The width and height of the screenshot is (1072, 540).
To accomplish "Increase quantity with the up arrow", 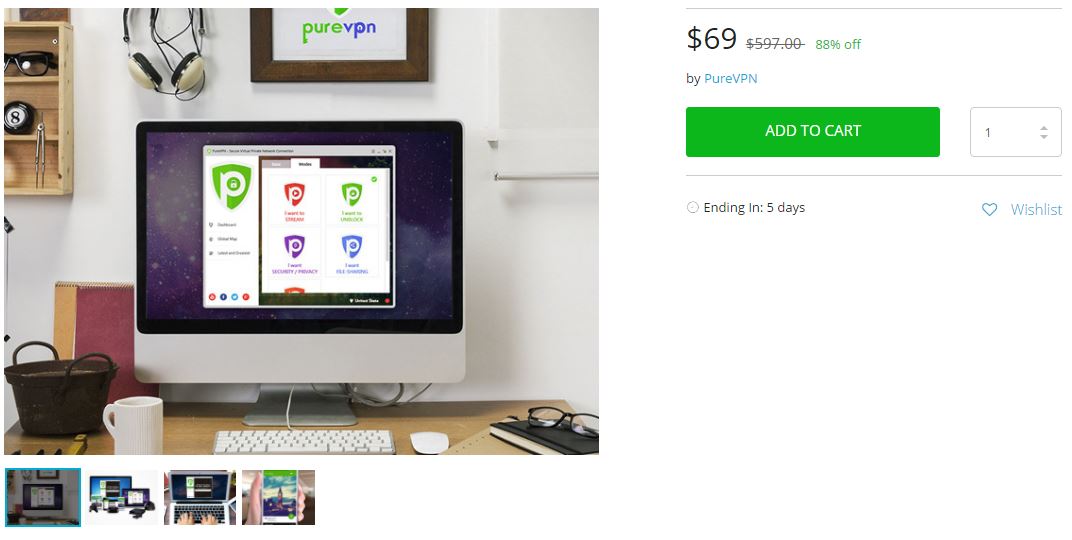I will [x=1043, y=128].
